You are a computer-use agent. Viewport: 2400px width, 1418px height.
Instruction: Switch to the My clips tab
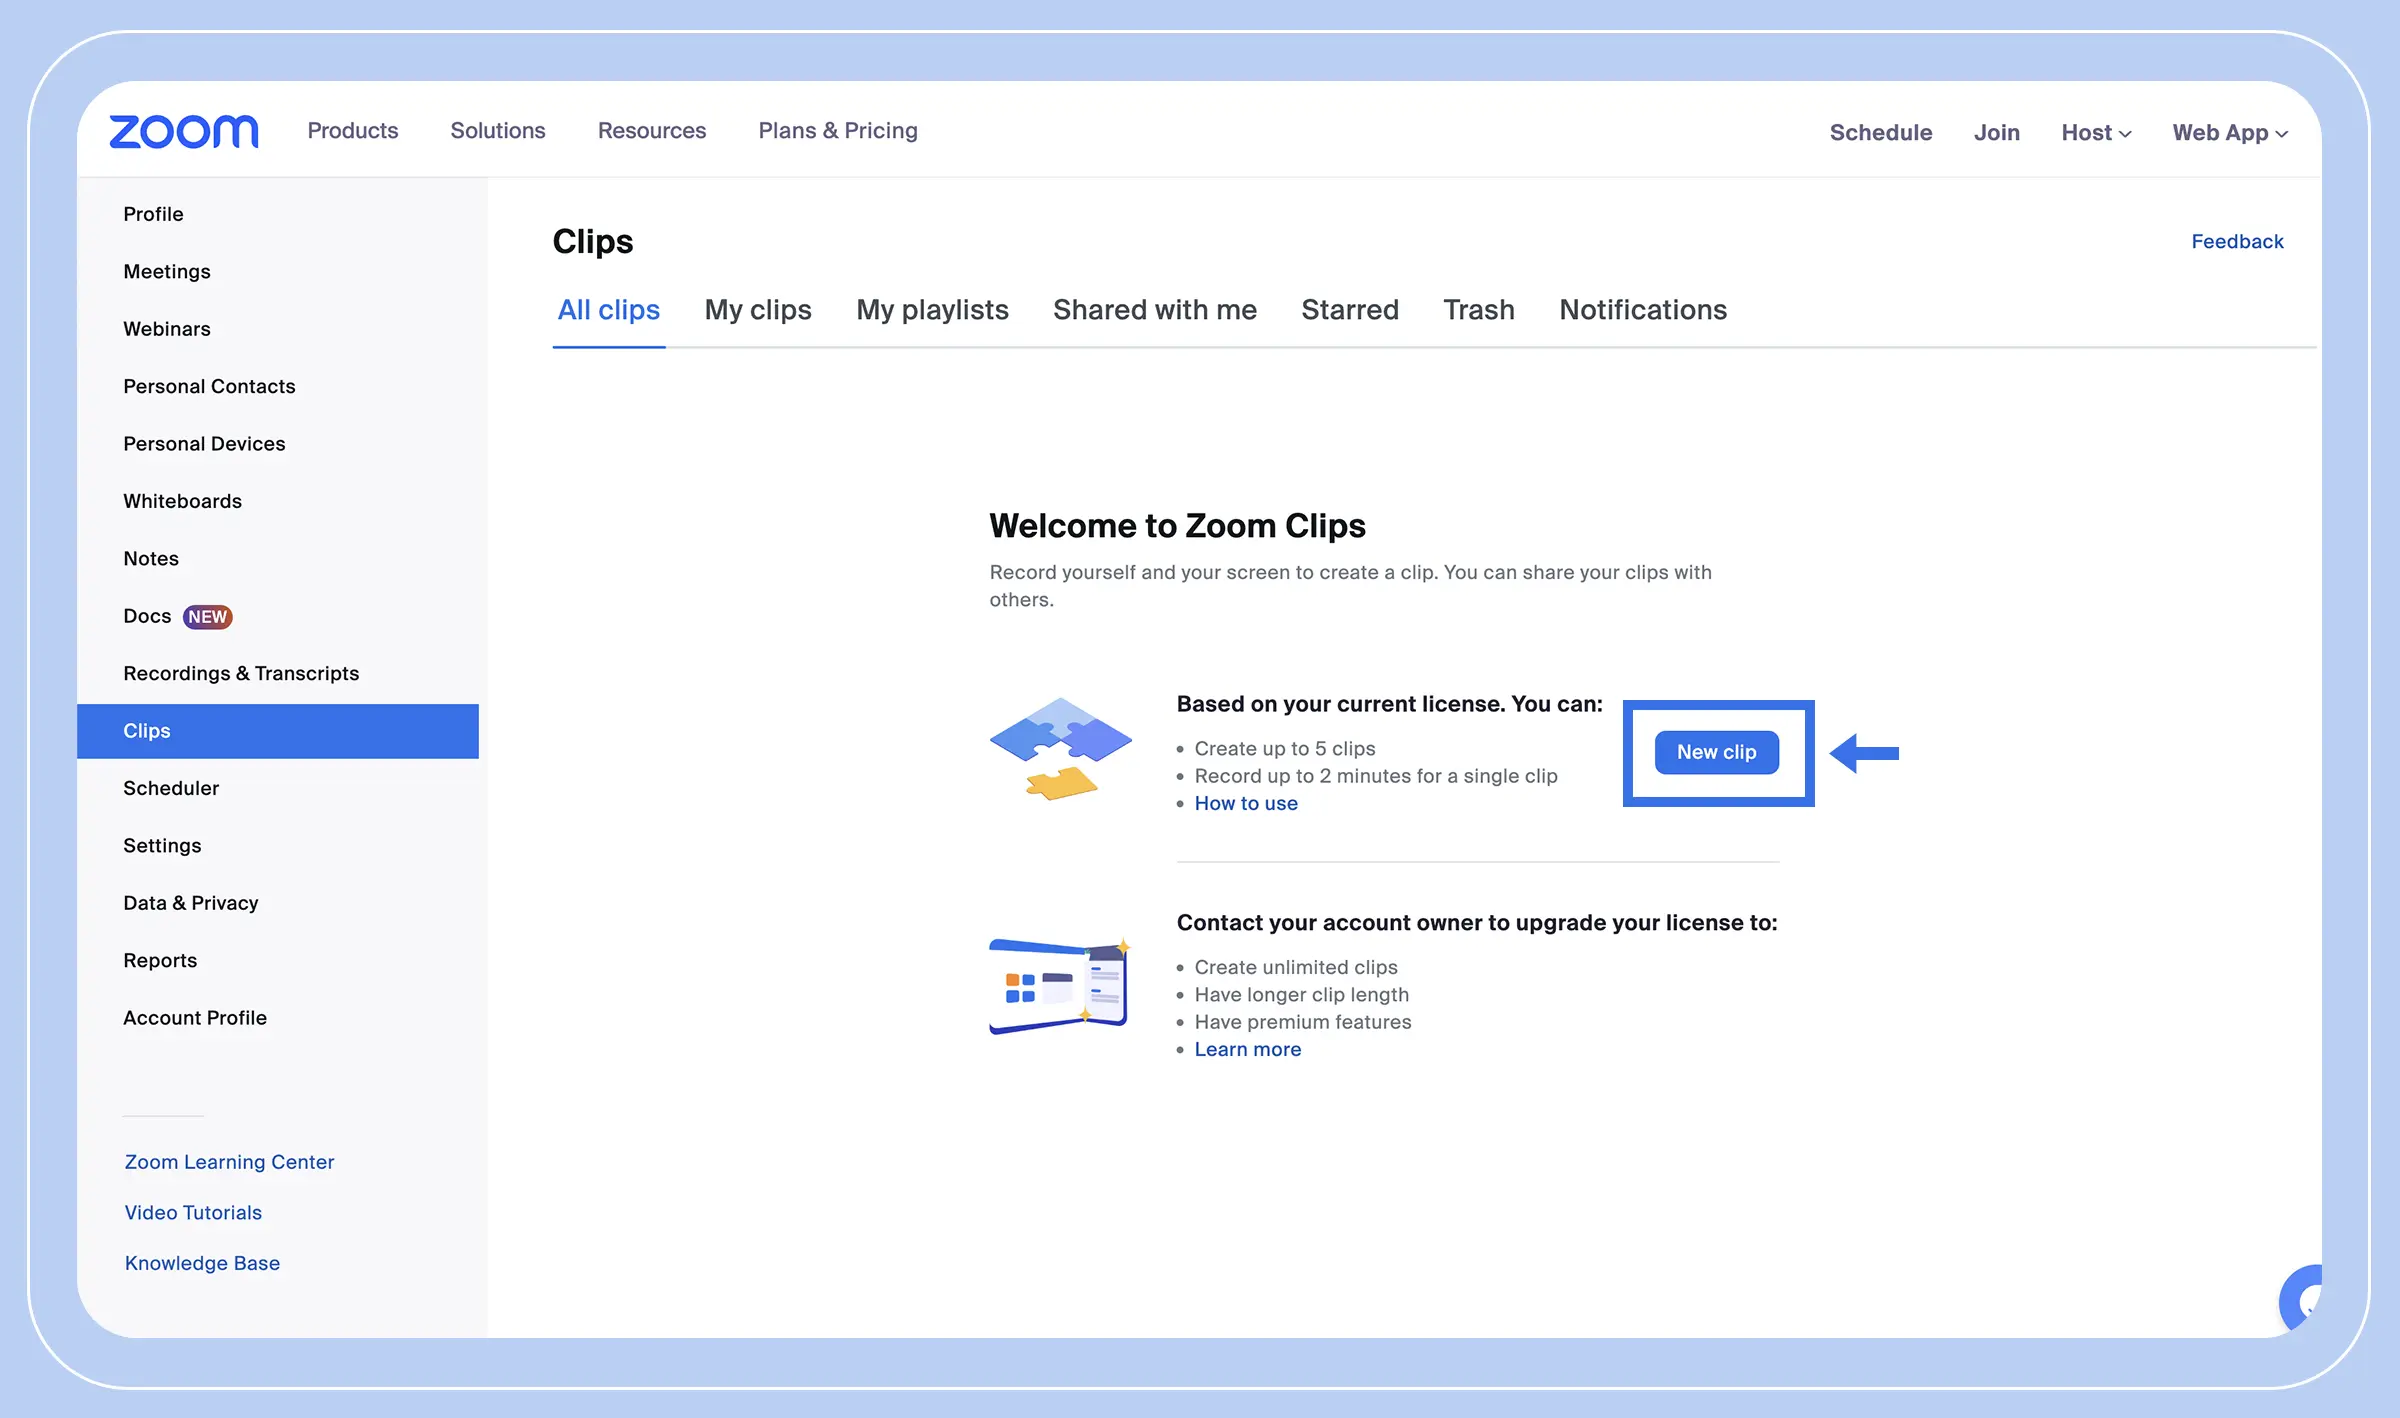click(757, 310)
